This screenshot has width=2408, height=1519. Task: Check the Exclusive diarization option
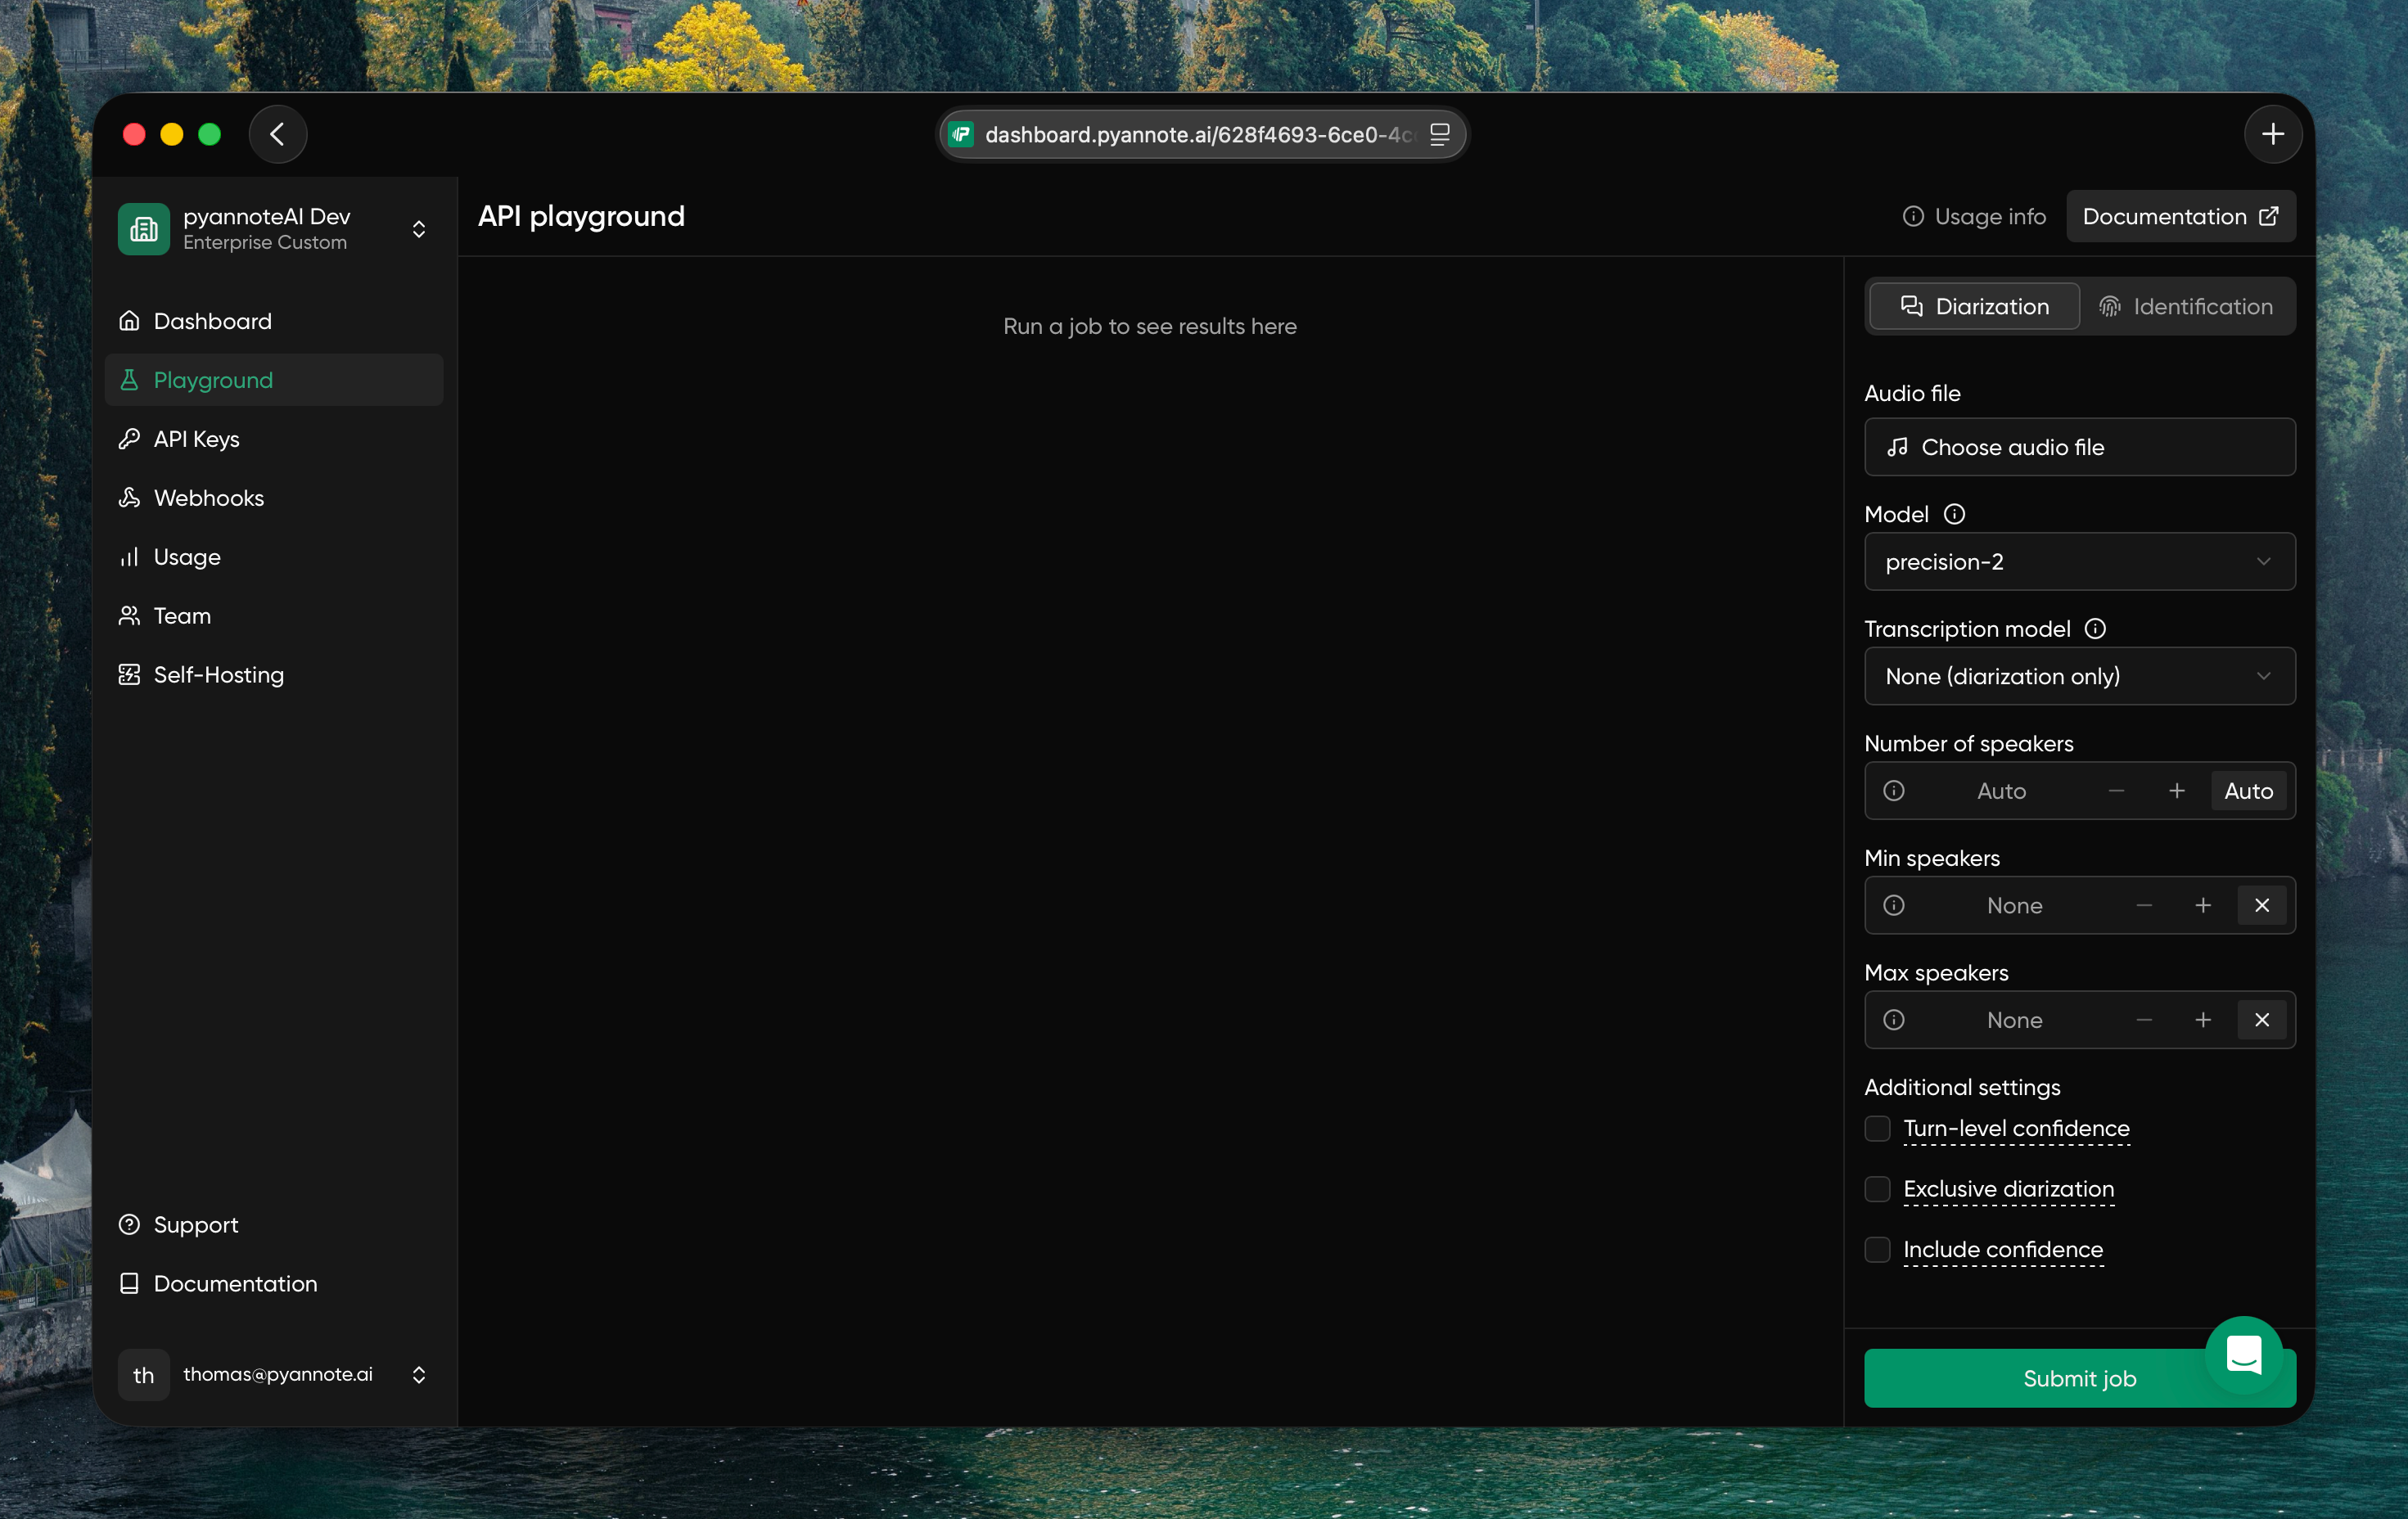click(x=1876, y=1190)
